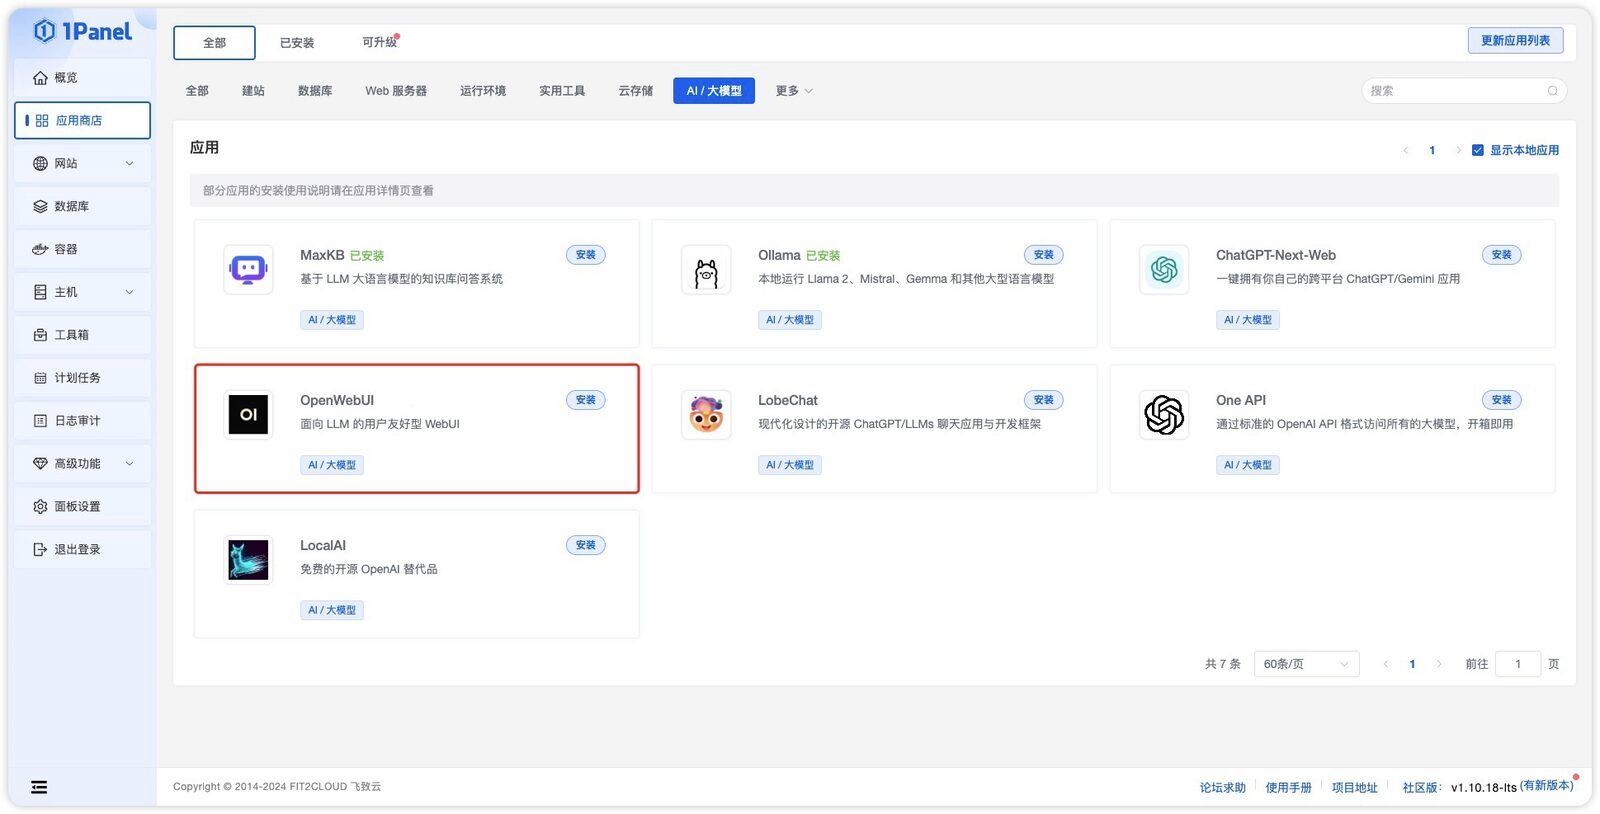Click 安装 button for MaxKB
Image resolution: width=1600 pixels, height=814 pixels.
(x=586, y=255)
